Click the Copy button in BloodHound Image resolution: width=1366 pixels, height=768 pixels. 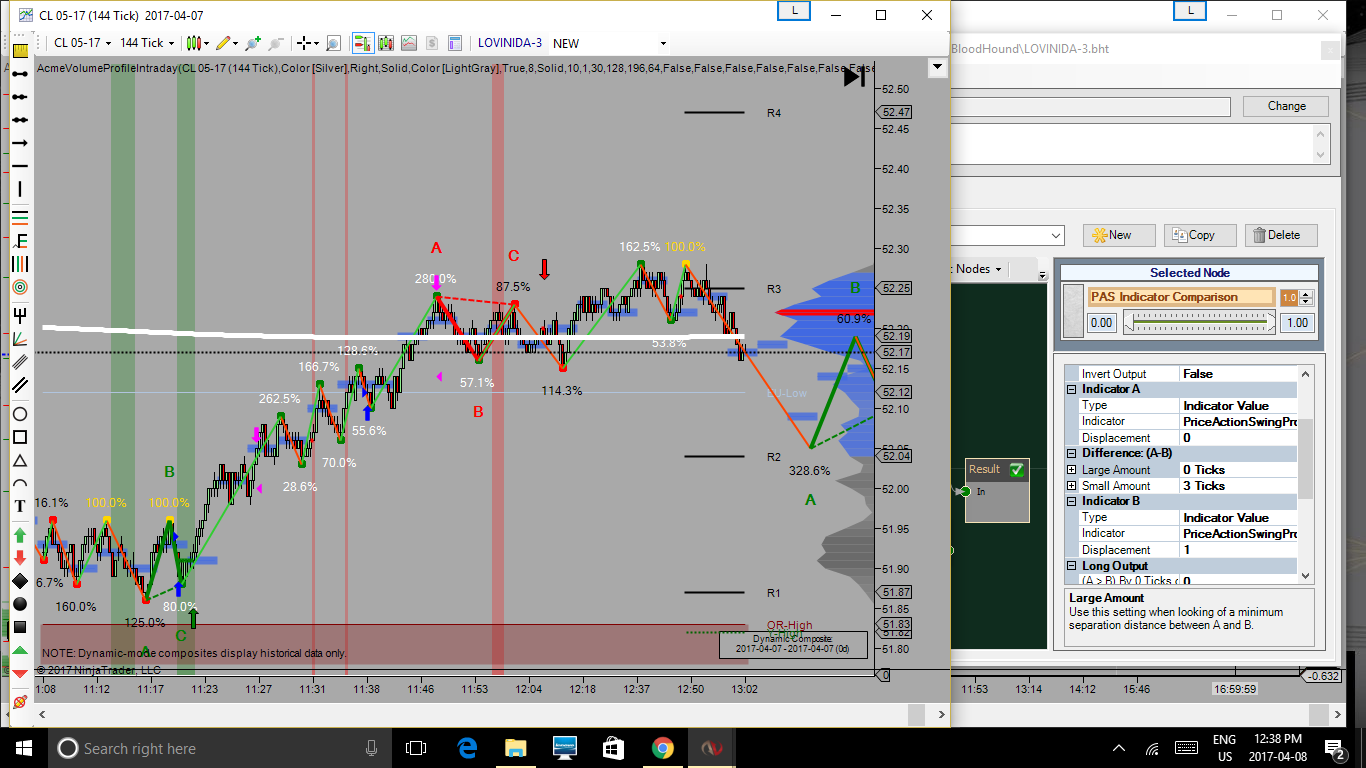point(1200,235)
